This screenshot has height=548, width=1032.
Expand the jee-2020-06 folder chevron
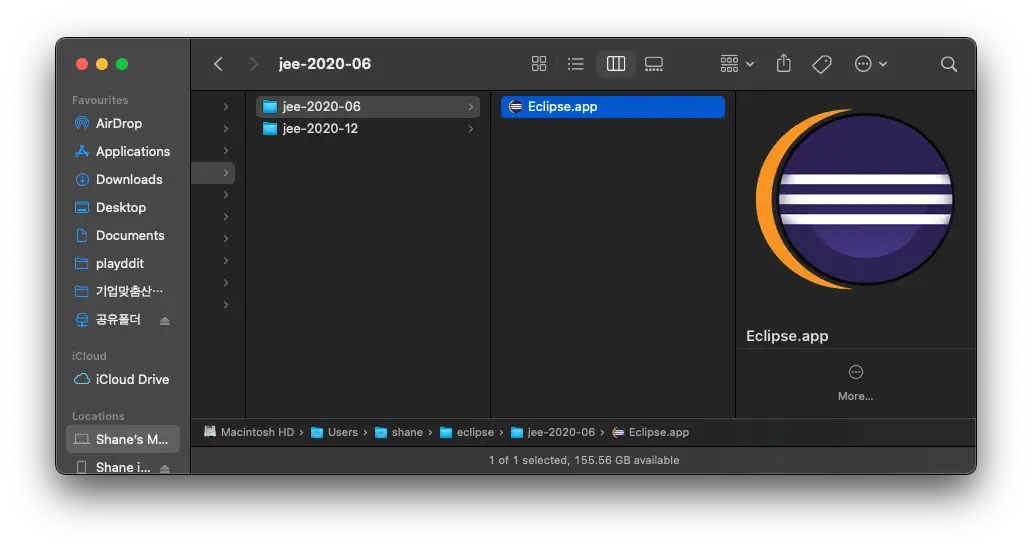[471, 107]
